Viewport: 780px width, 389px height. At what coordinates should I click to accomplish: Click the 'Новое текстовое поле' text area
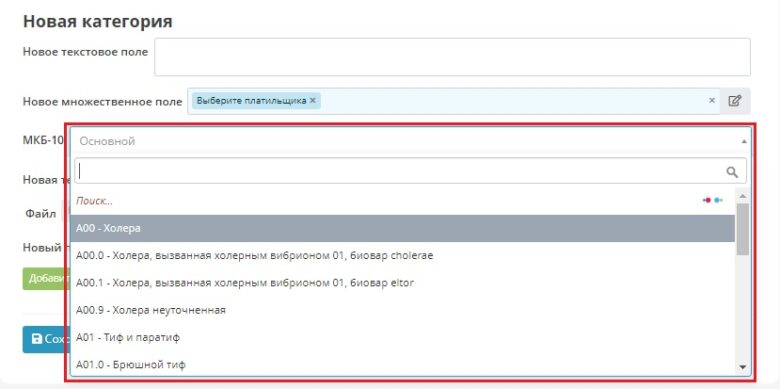[x=452, y=57]
